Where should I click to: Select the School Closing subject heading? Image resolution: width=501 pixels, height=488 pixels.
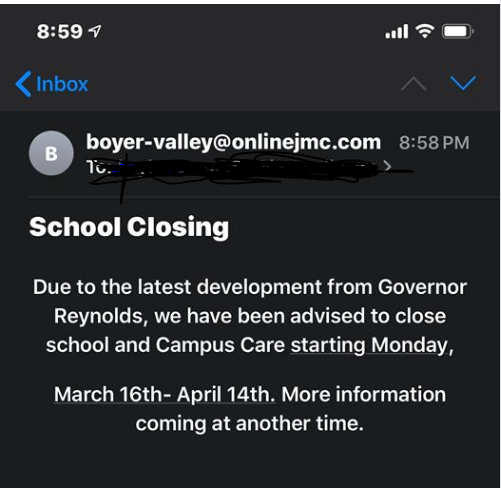pos(129,227)
